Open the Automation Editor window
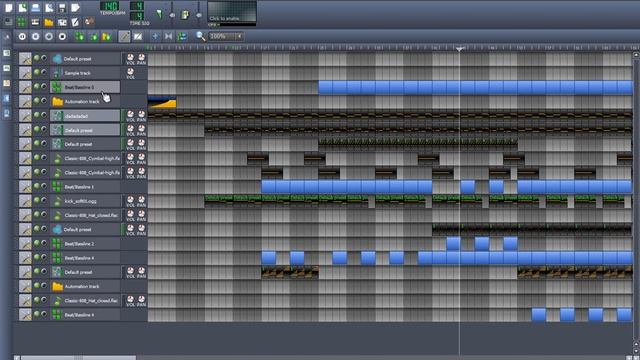640x360 pixels. (49, 22)
